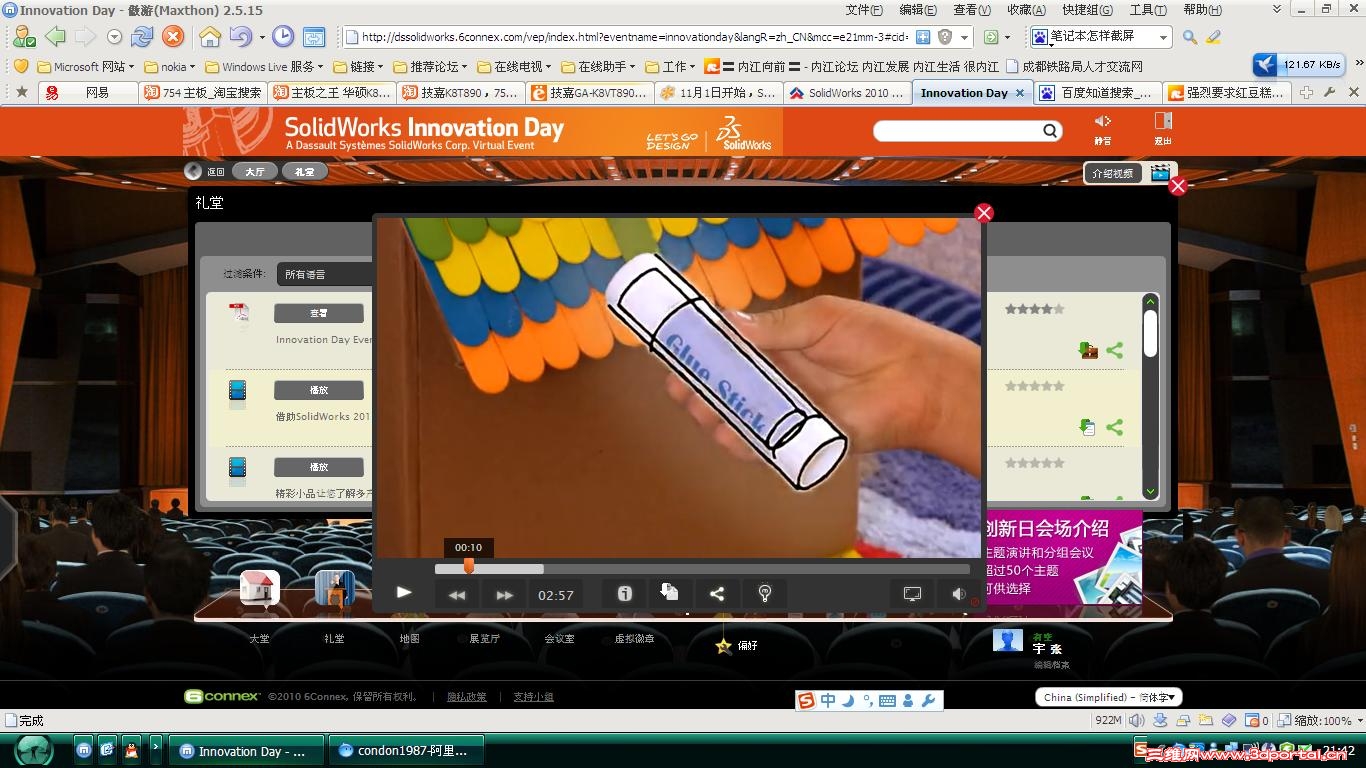Screen dimensions: 1366x768
Task: Click the event search input field
Action: click(957, 131)
